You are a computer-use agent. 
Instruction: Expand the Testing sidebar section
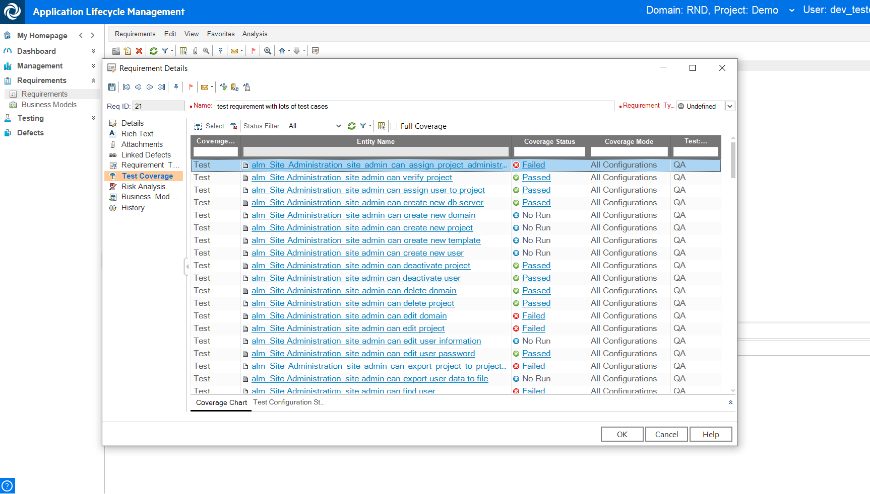pos(94,118)
